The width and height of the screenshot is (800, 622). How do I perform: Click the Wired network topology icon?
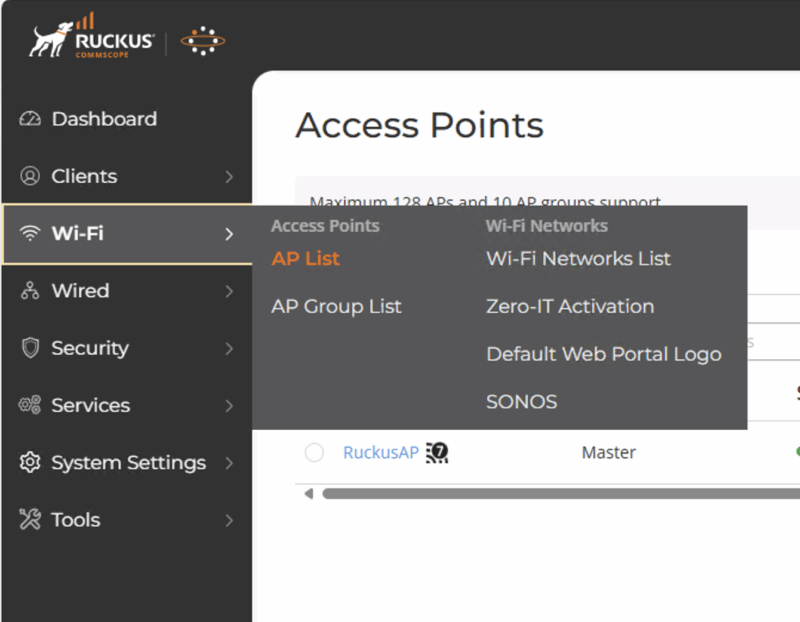pos(30,291)
